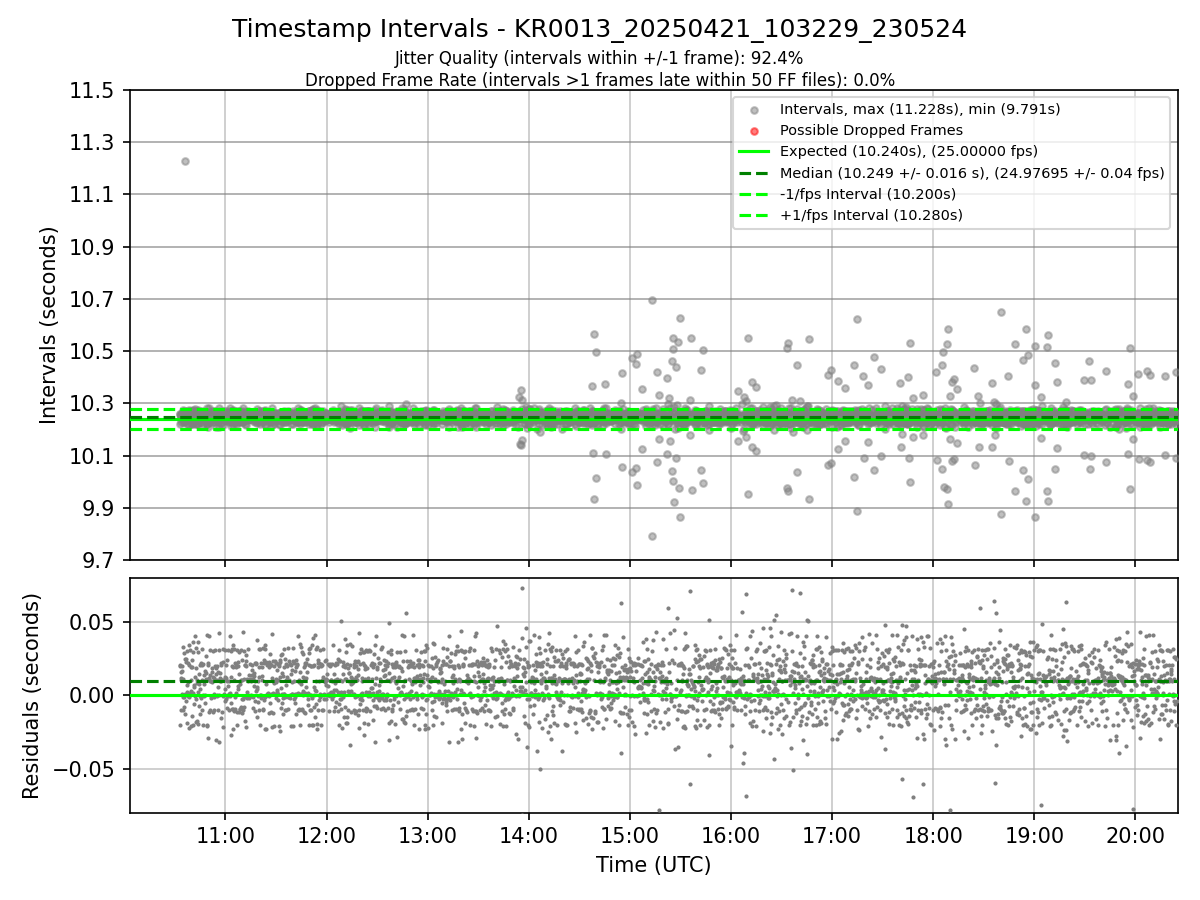The height and width of the screenshot is (900, 1200).
Task: Click the '12:00' time tick label
Action: (326, 835)
